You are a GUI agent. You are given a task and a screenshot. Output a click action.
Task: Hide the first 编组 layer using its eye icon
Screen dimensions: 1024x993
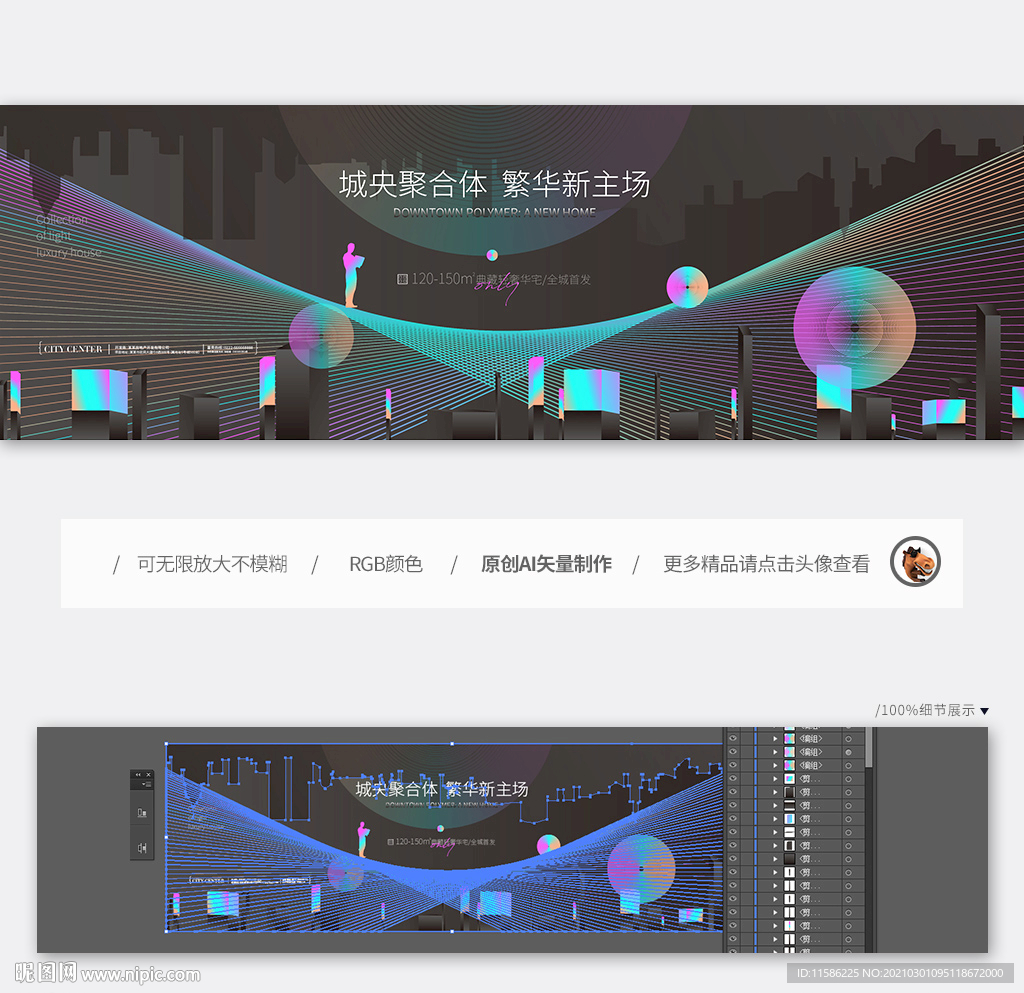pos(733,739)
